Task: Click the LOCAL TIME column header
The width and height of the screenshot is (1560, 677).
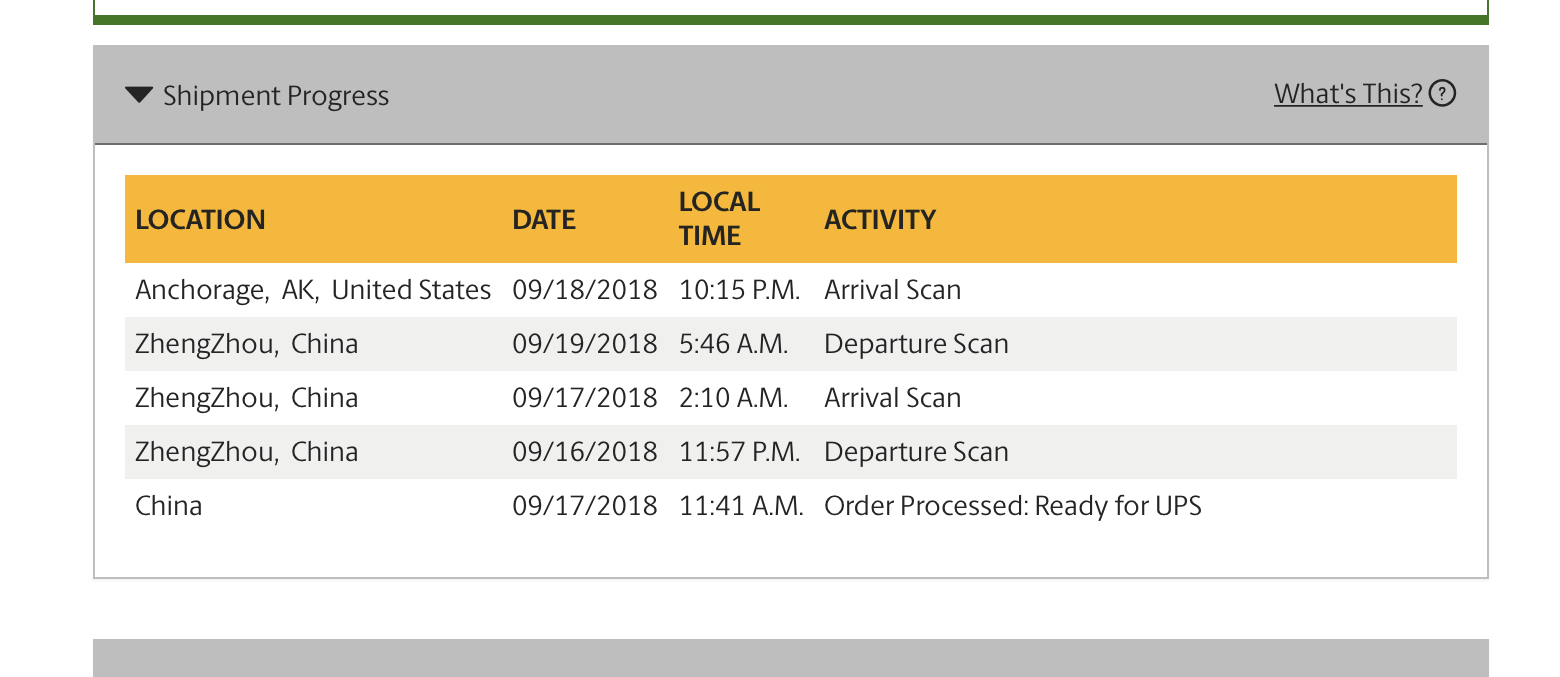Action: pyautogui.click(x=719, y=219)
